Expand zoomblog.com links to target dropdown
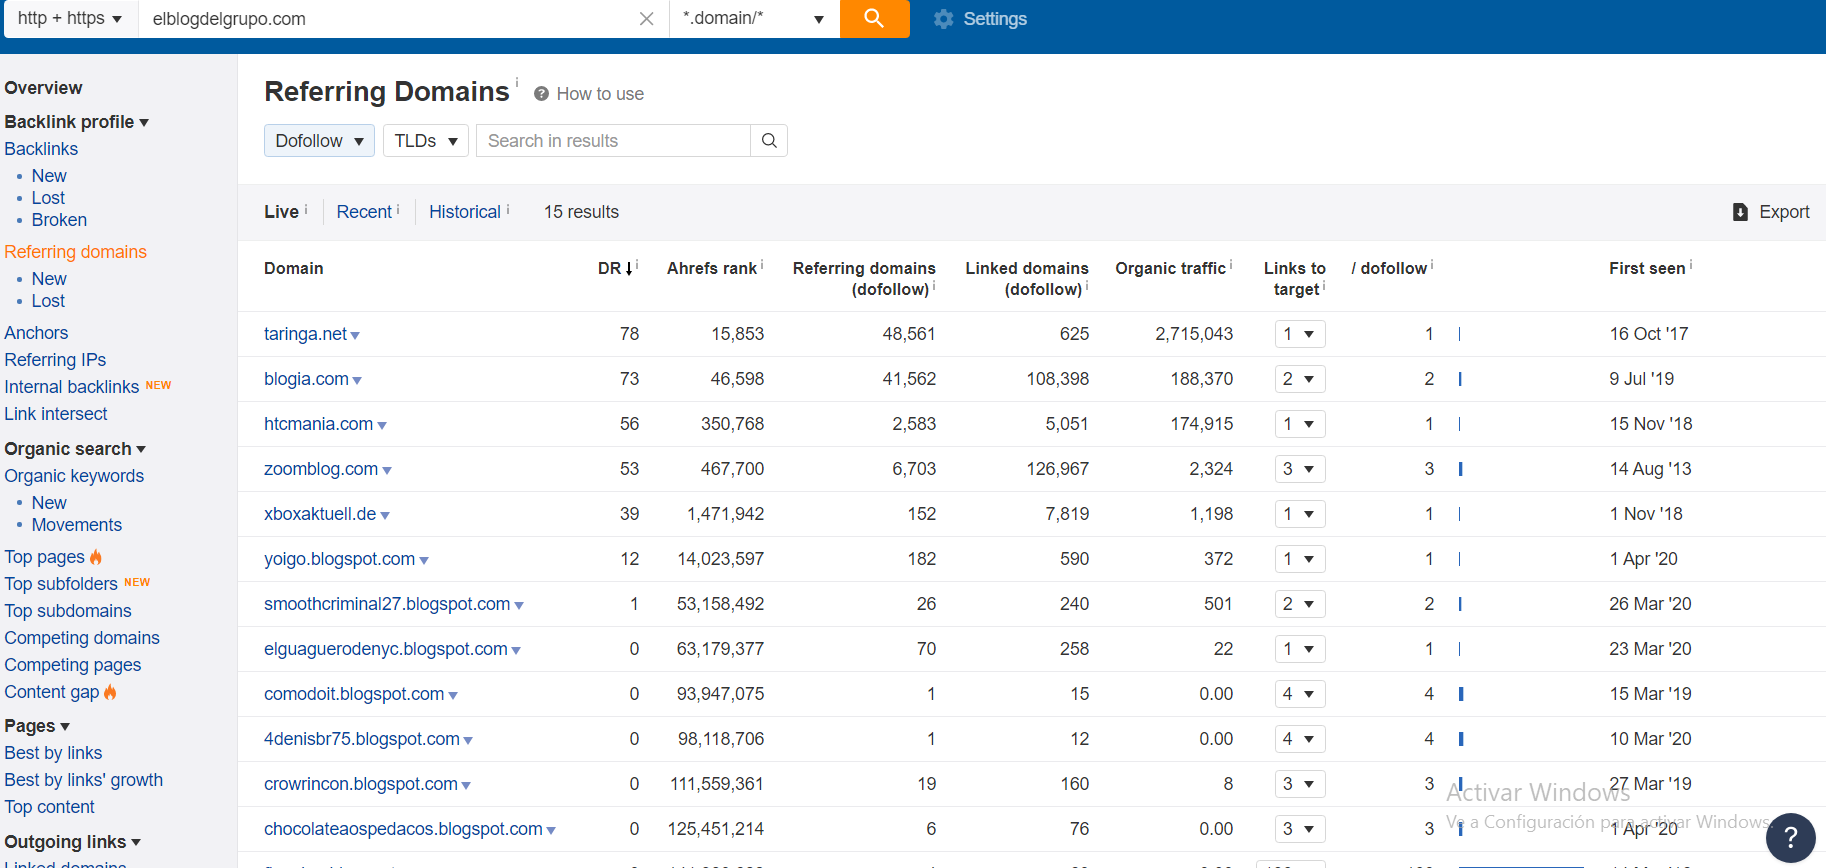The height and width of the screenshot is (868, 1826). click(1300, 469)
